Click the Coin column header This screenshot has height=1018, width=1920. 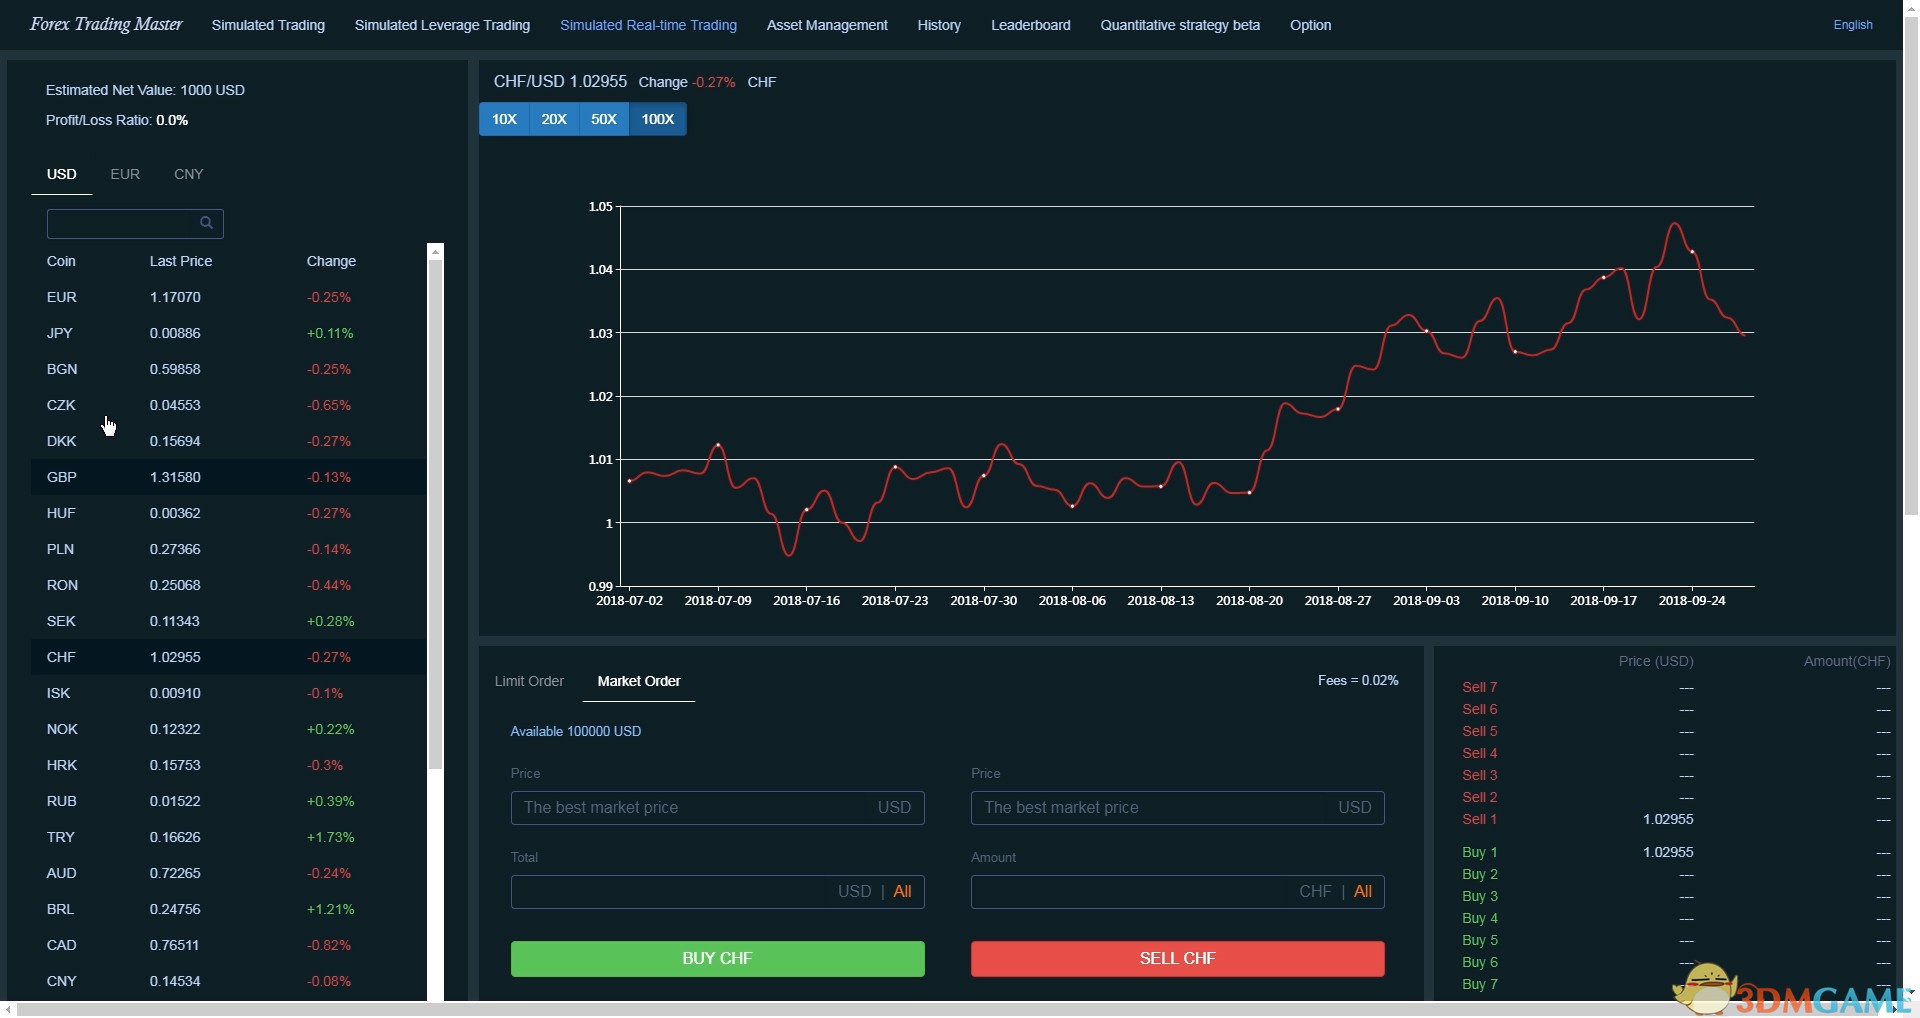tap(61, 261)
